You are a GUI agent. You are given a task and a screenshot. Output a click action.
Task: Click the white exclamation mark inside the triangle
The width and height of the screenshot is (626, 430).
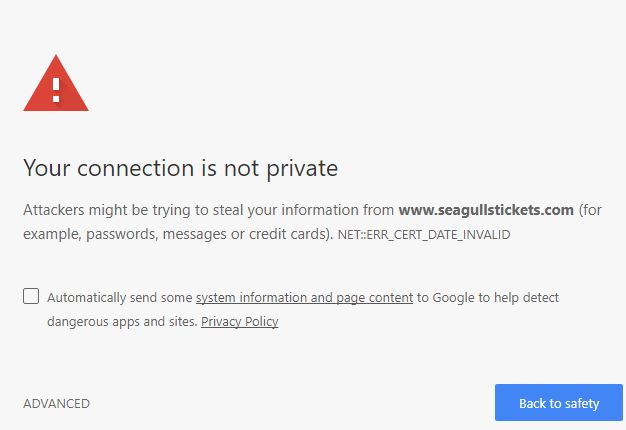pyautogui.click(x=56, y=90)
